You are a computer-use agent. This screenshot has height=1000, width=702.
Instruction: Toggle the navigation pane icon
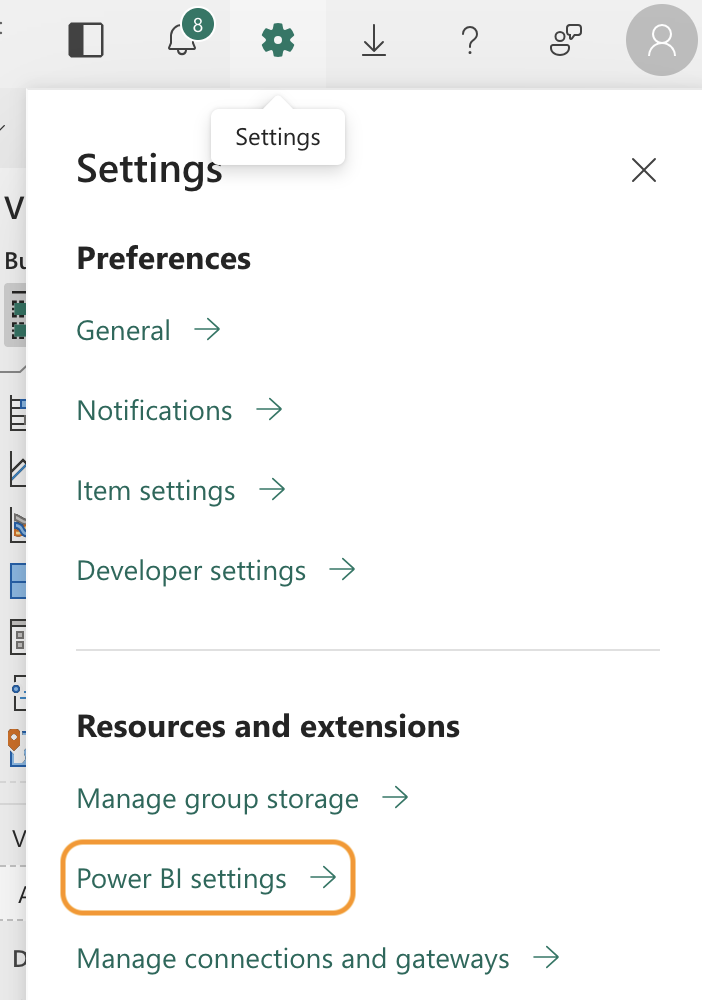coord(86,40)
